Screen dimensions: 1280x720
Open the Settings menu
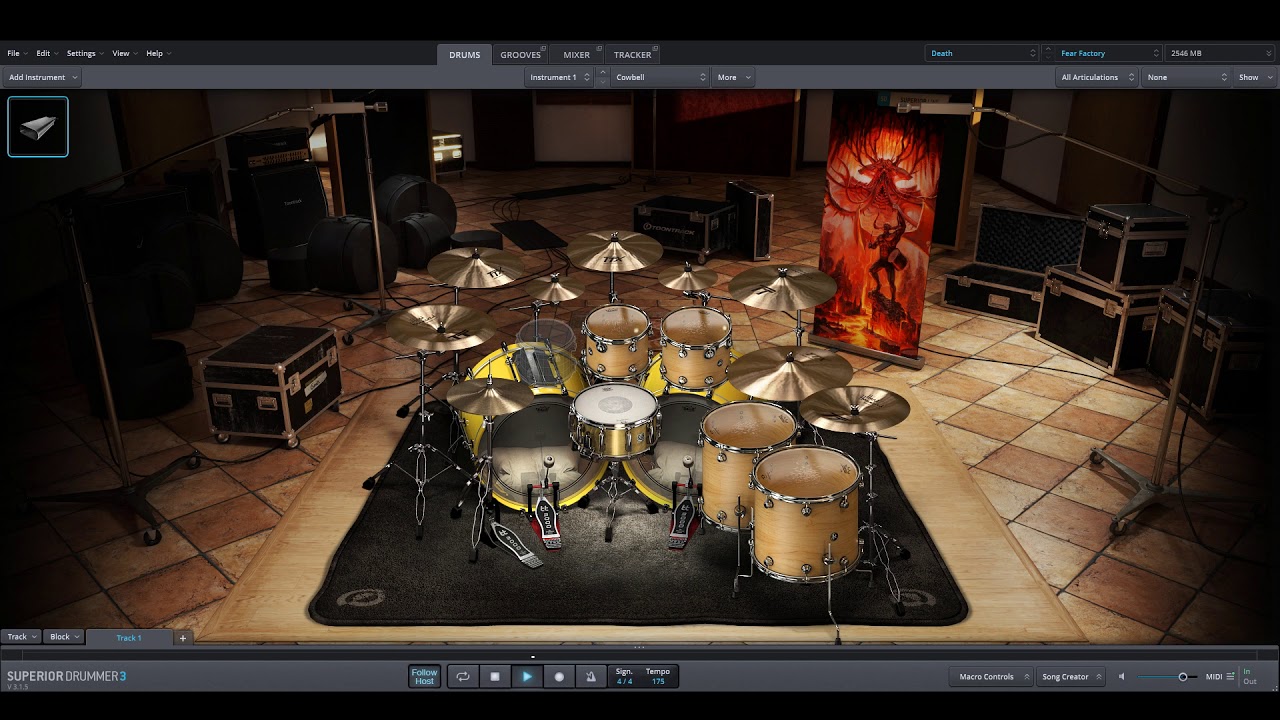(84, 53)
